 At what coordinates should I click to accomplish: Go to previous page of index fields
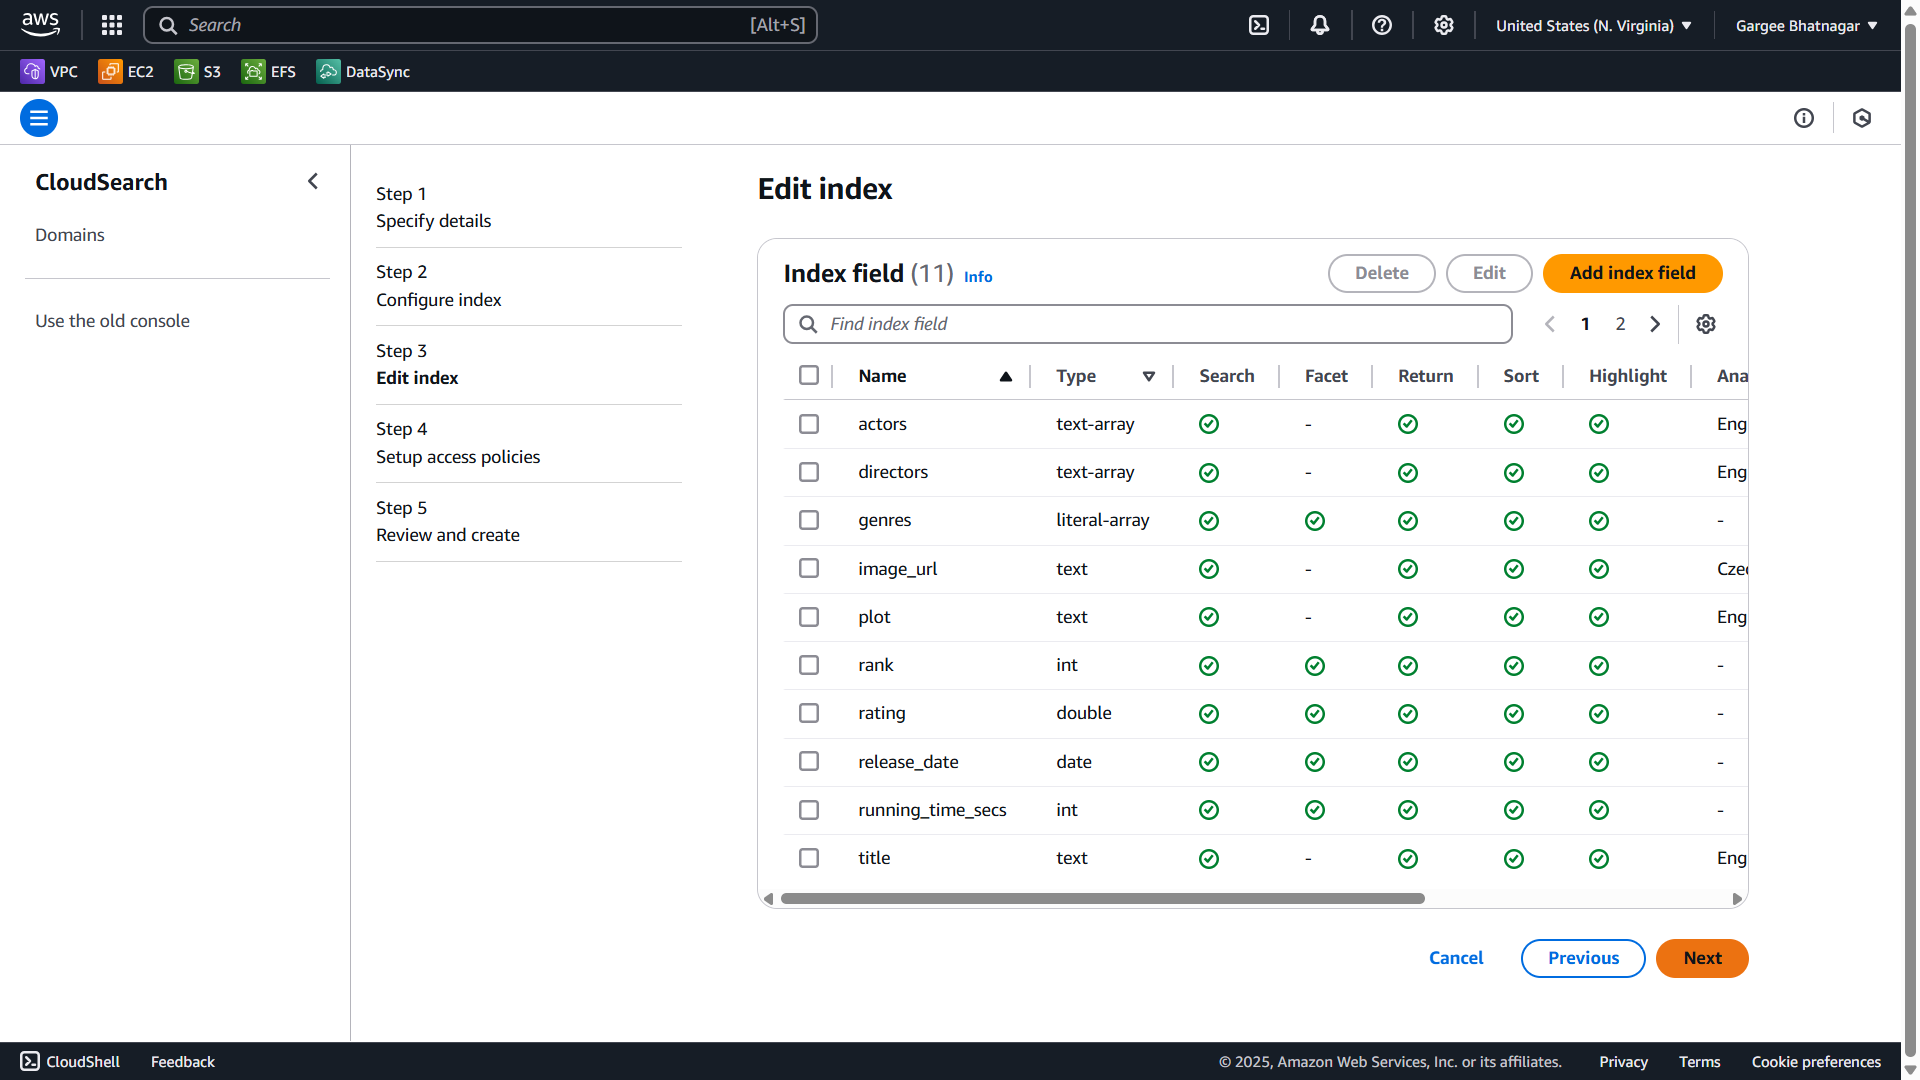coord(1550,324)
